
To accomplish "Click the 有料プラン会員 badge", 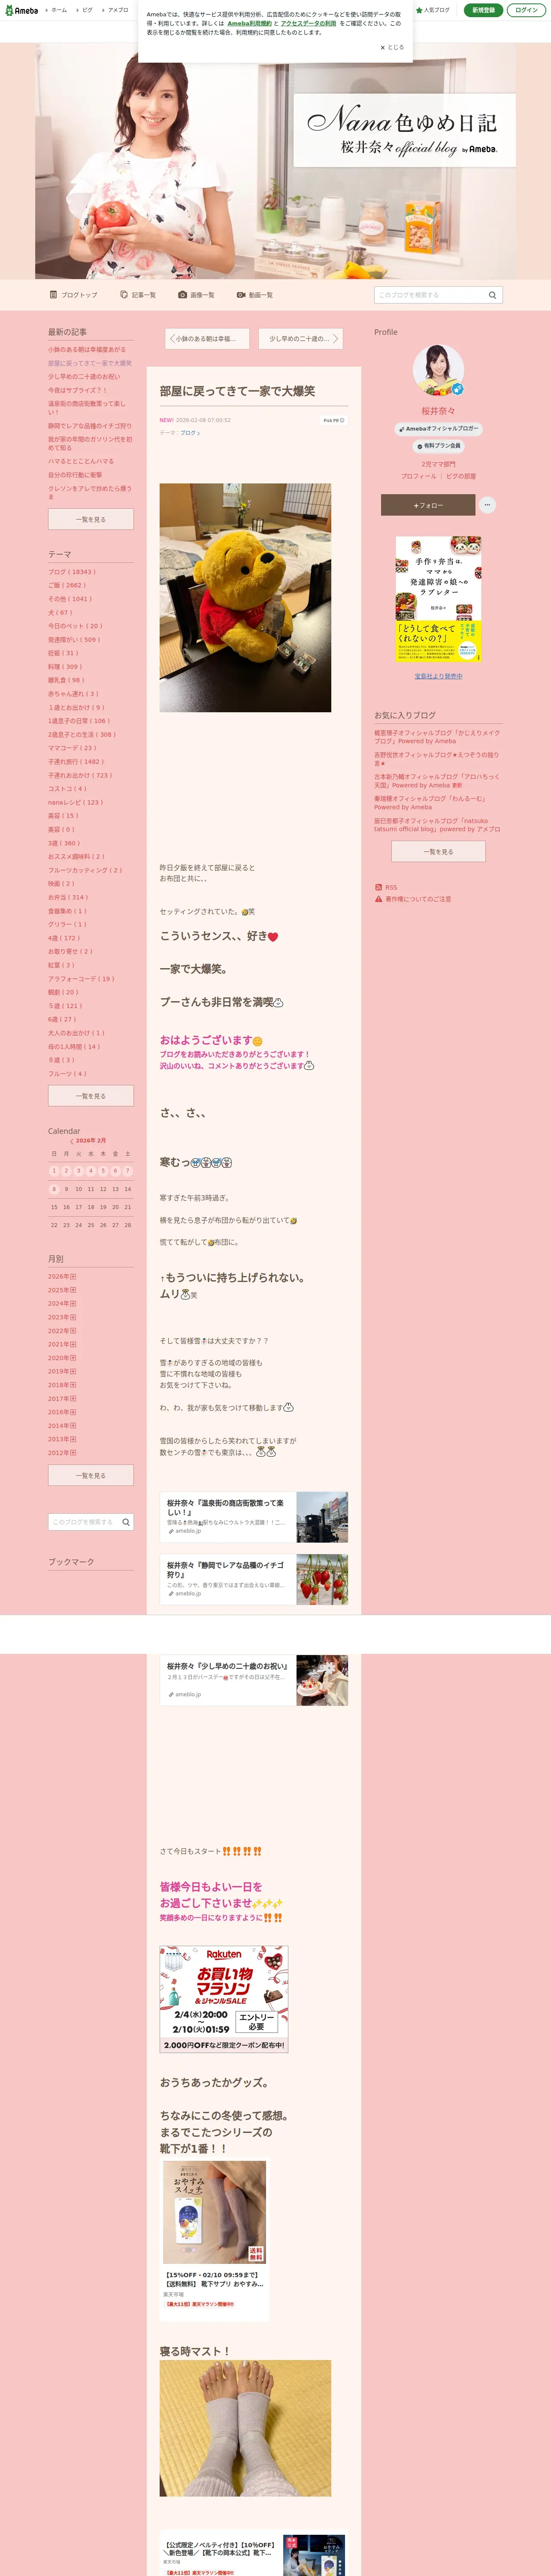I will [438, 446].
